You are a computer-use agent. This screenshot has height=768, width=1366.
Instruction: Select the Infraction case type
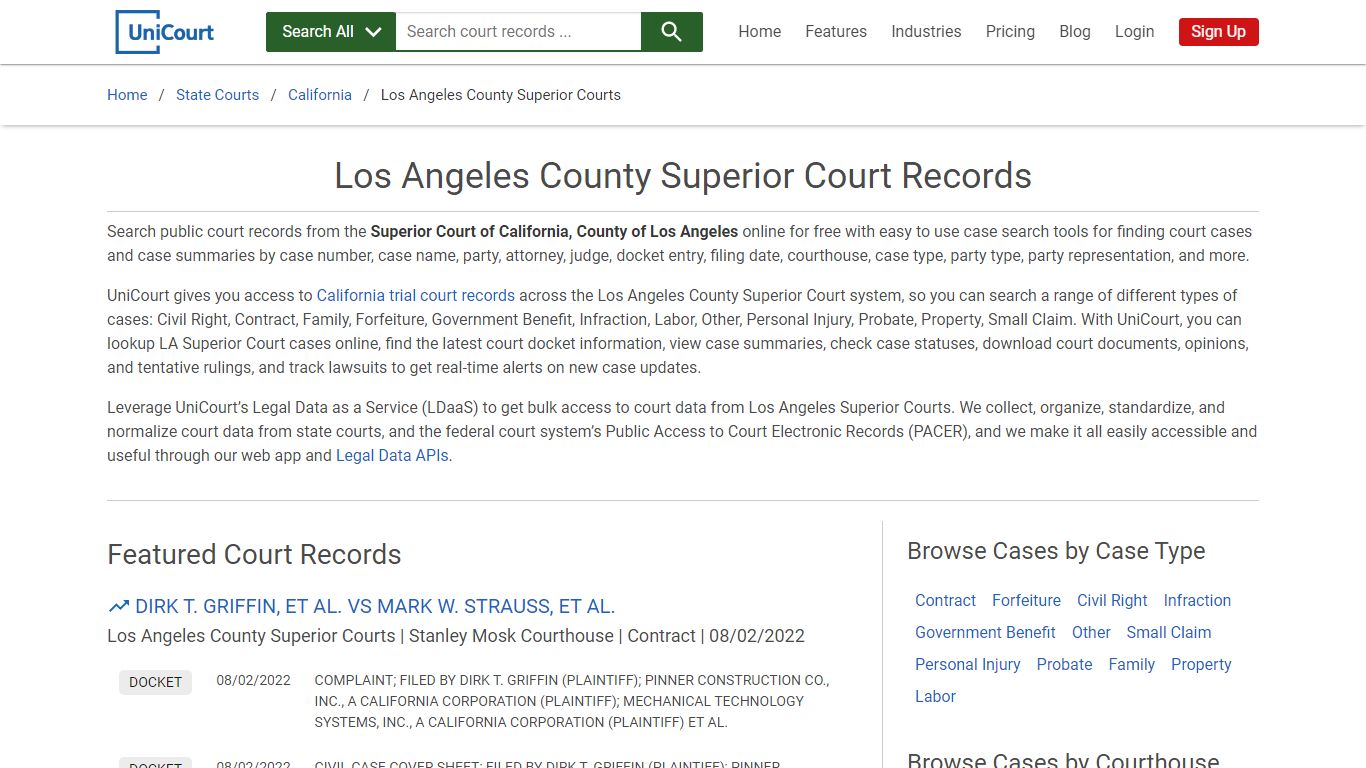coord(1197,601)
